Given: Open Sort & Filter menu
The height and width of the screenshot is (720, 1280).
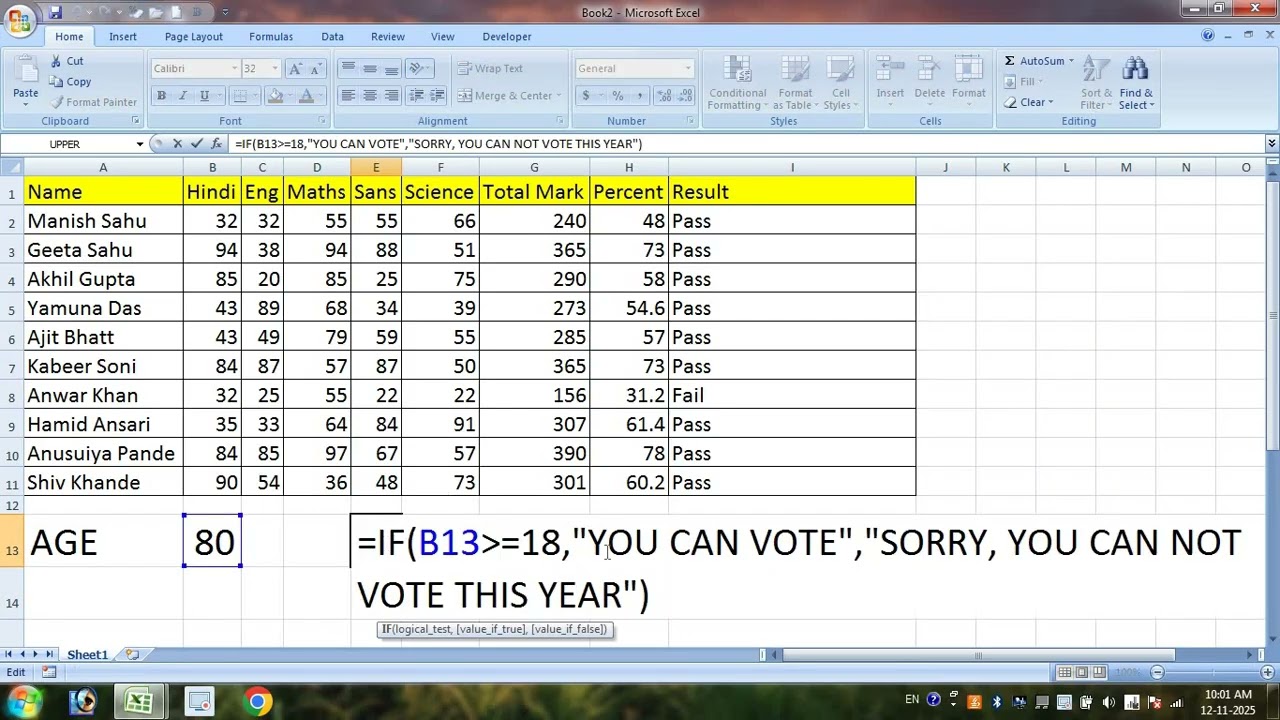Looking at the screenshot, I should [x=1096, y=83].
